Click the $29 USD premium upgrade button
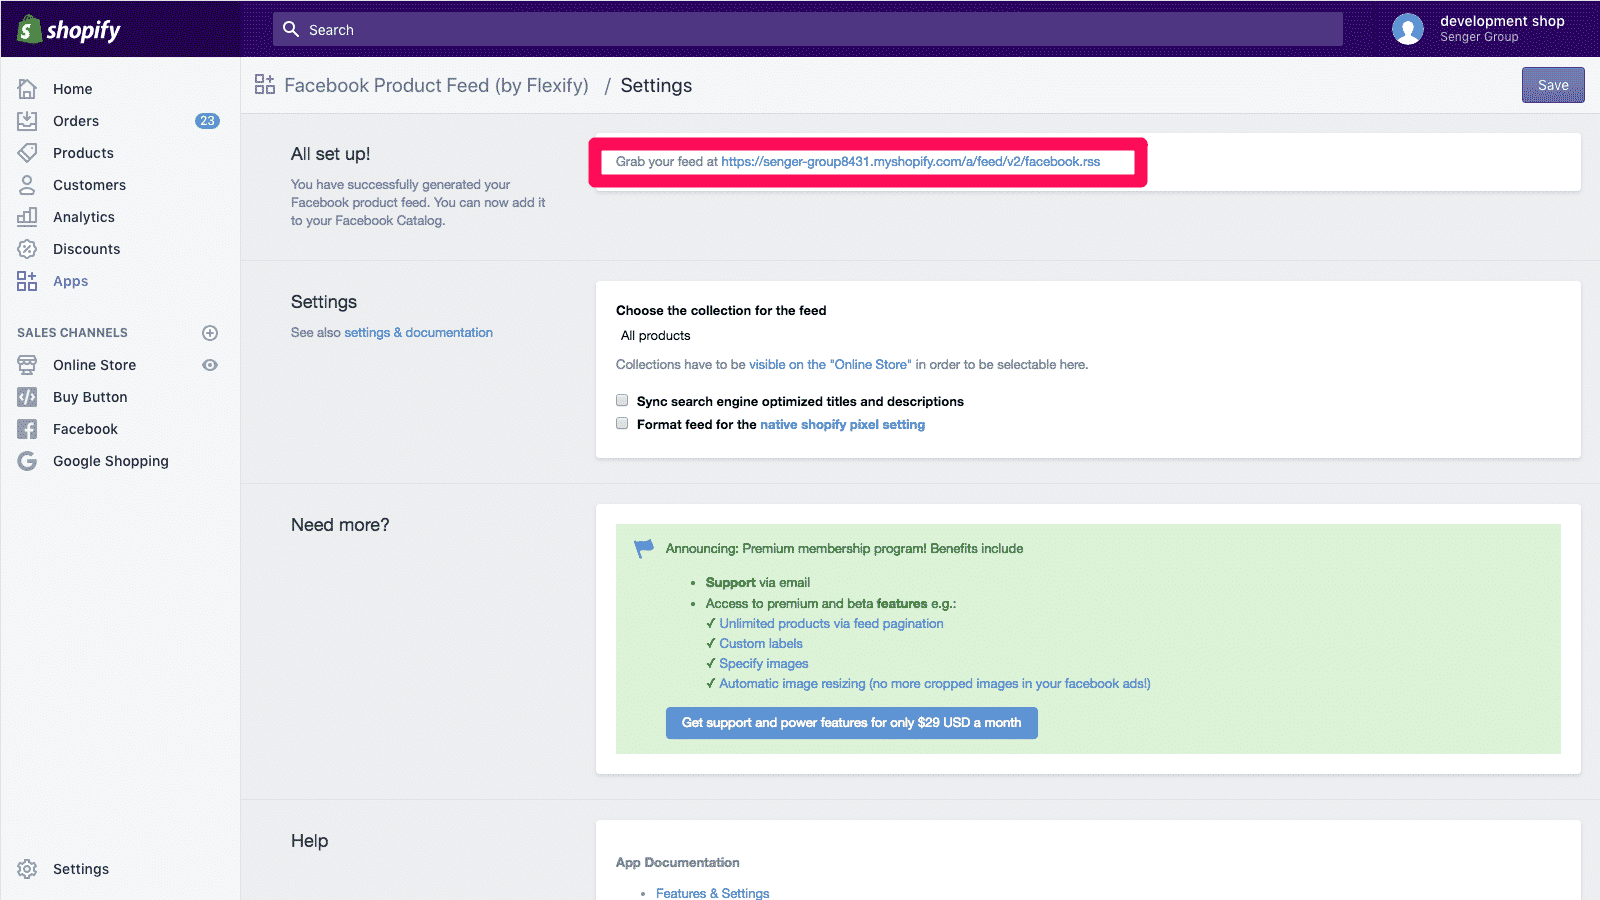The image size is (1600, 900). 851,723
